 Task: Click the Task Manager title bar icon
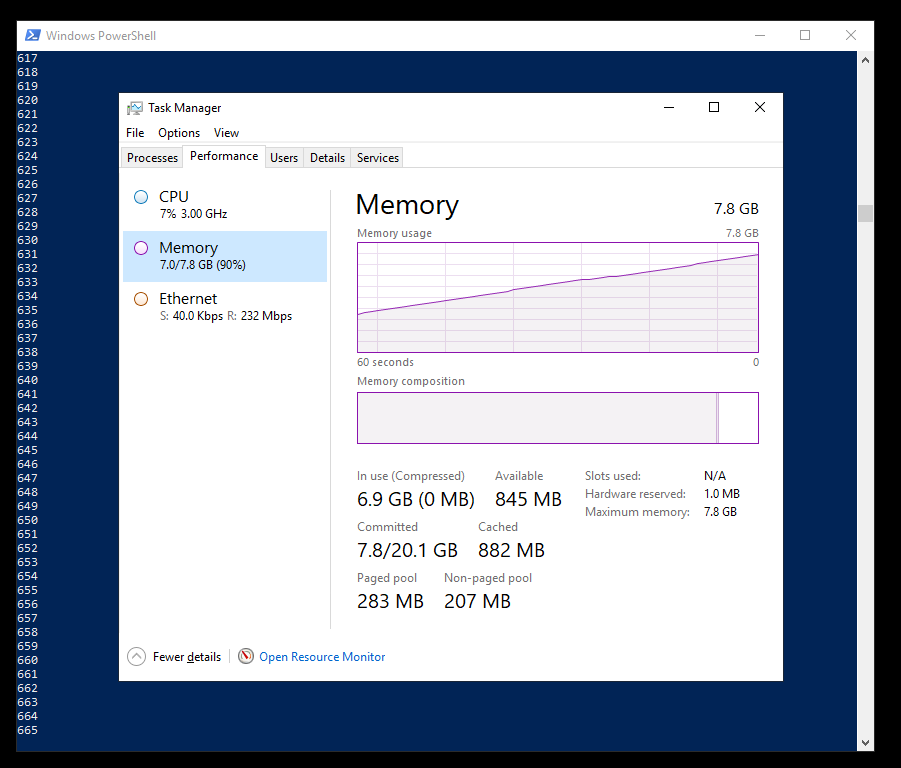(x=135, y=108)
